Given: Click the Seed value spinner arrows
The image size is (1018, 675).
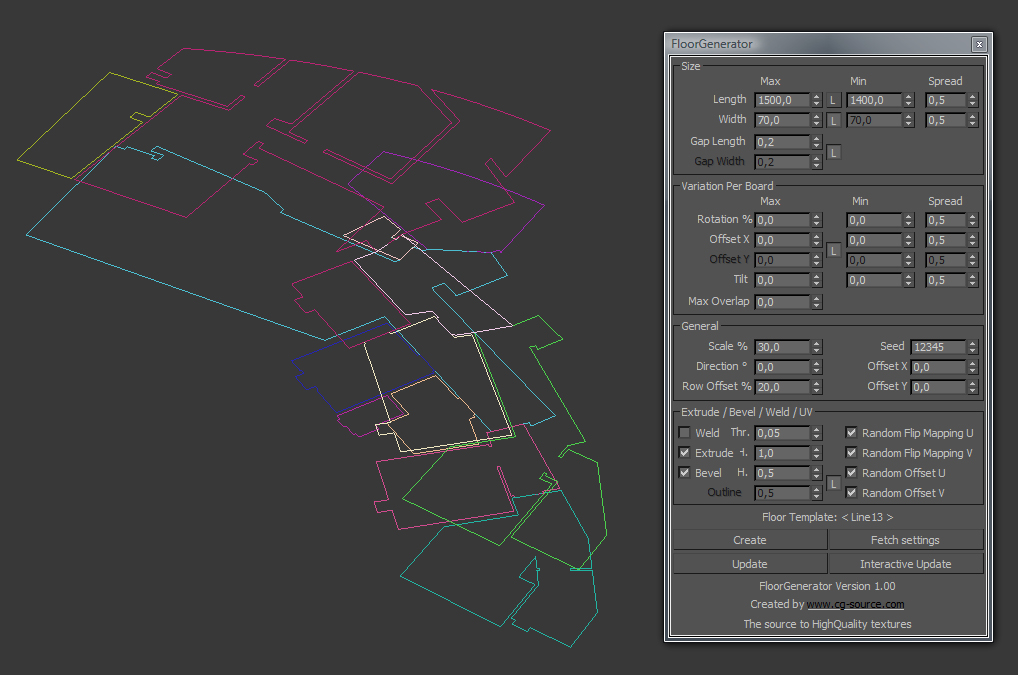Looking at the screenshot, I should click(x=973, y=347).
